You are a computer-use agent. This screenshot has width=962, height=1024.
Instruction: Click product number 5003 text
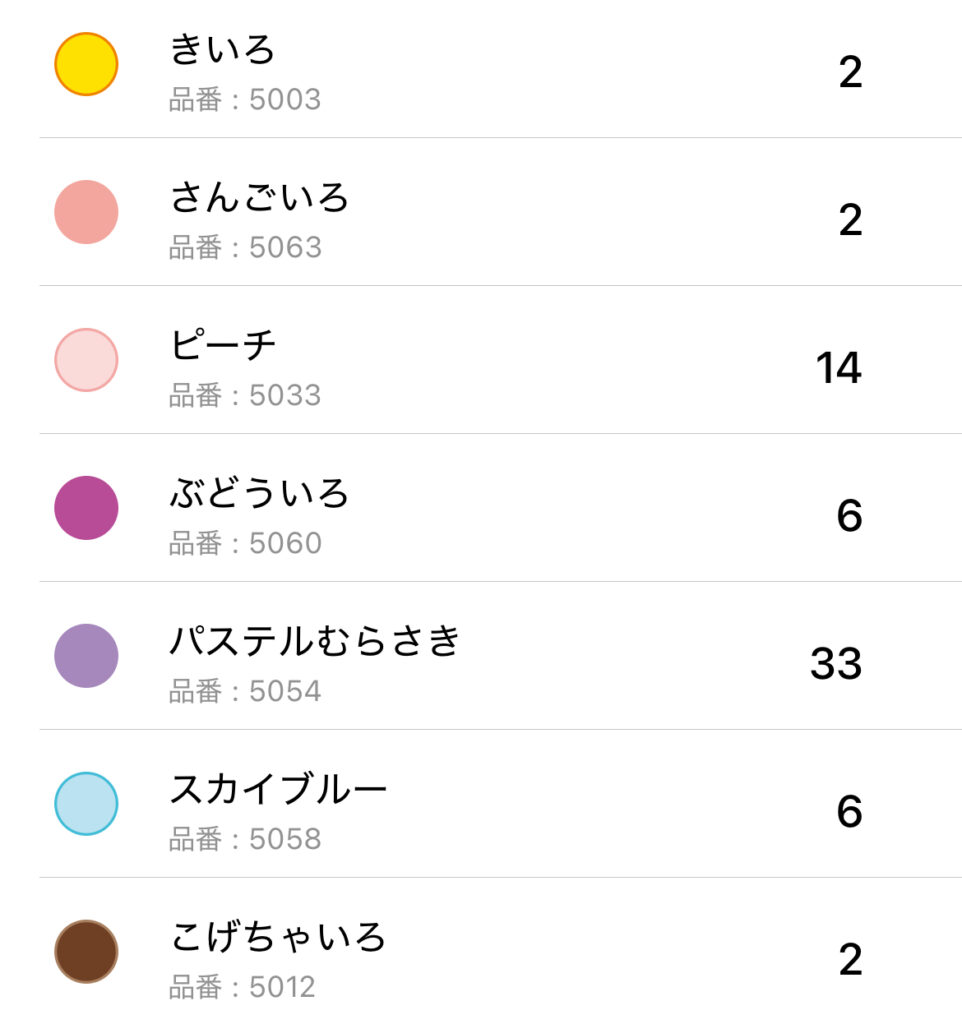click(x=245, y=100)
